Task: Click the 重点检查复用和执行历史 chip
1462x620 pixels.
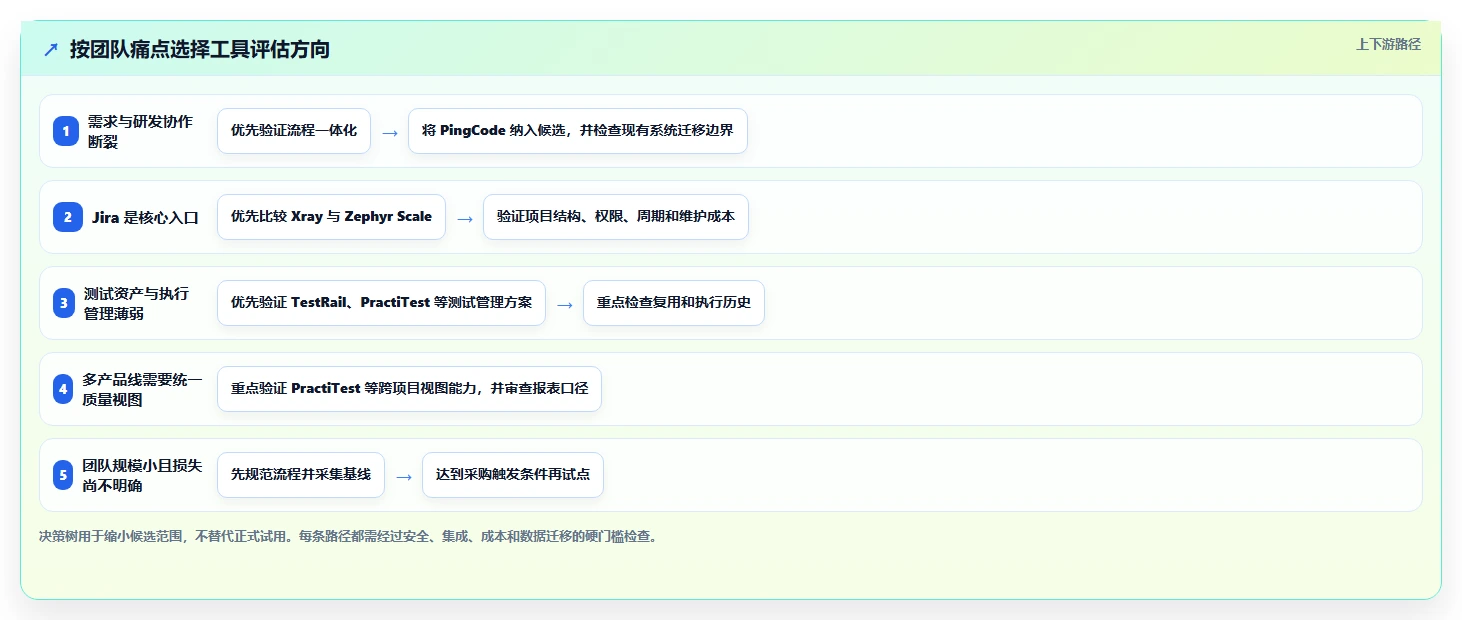Action: [x=674, y=303]
